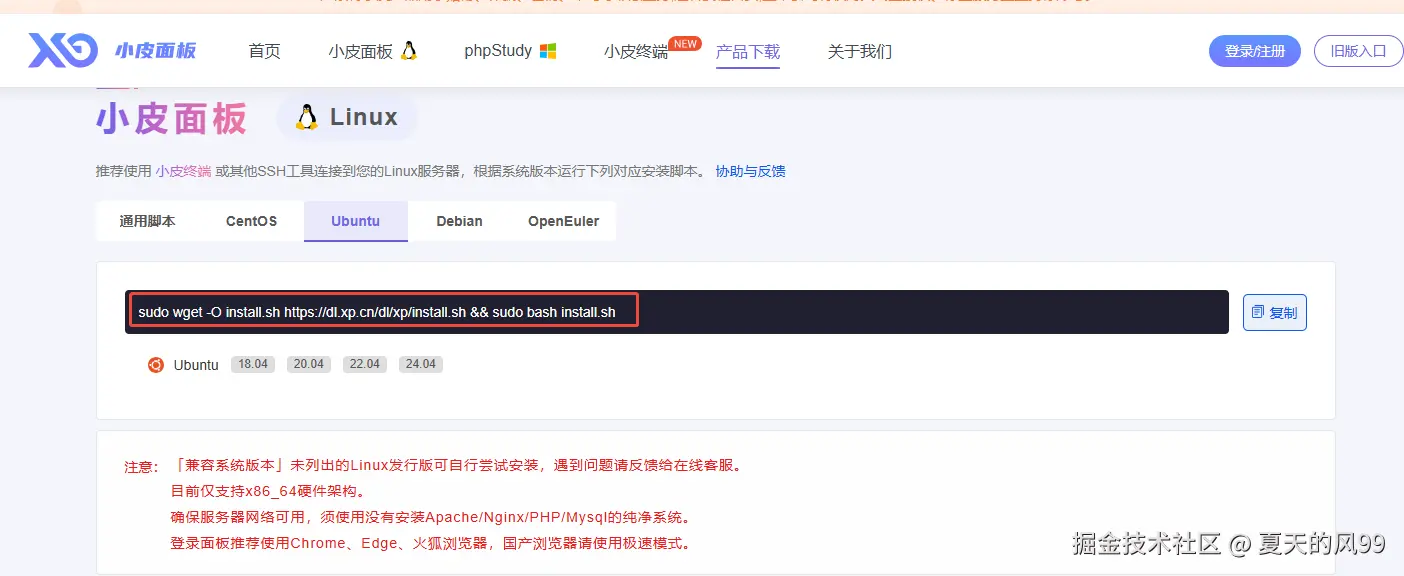Follow the 小皮终端 link in description
The height and width of the screenshot is (576, 1404).
click(x=183, y=171)
